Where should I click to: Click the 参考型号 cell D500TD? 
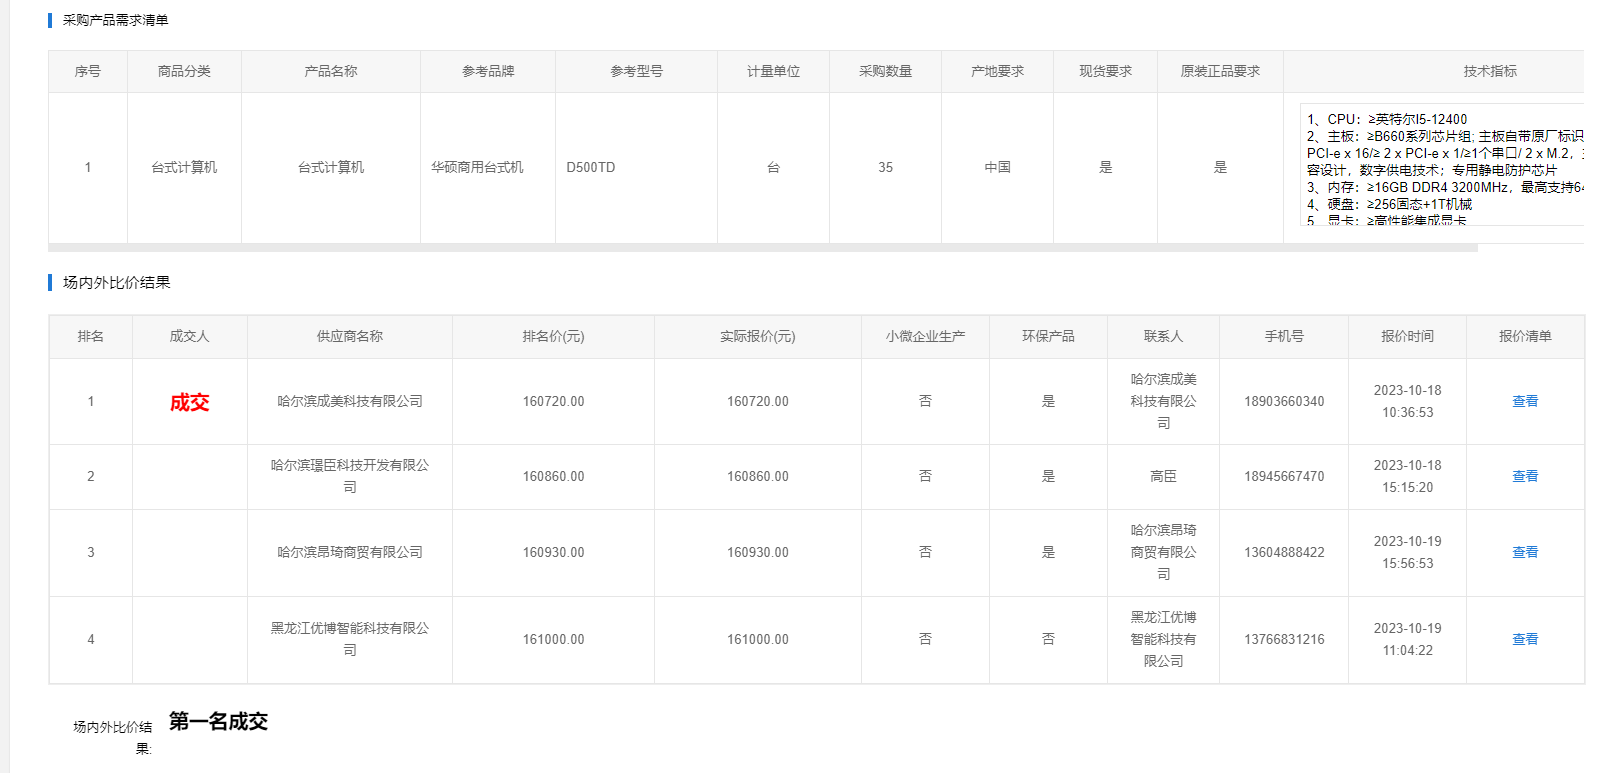[591, 167]
